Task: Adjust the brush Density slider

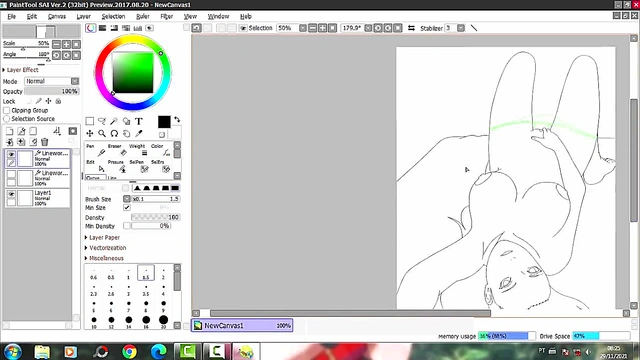Action: coord(155,217)
